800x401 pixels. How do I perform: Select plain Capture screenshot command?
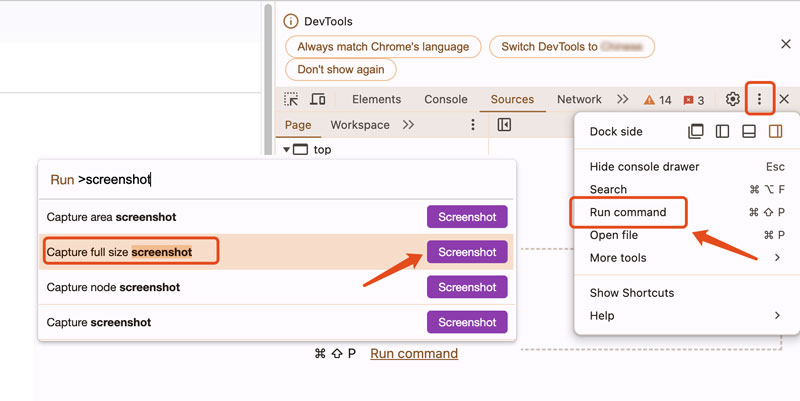[277, 322]
